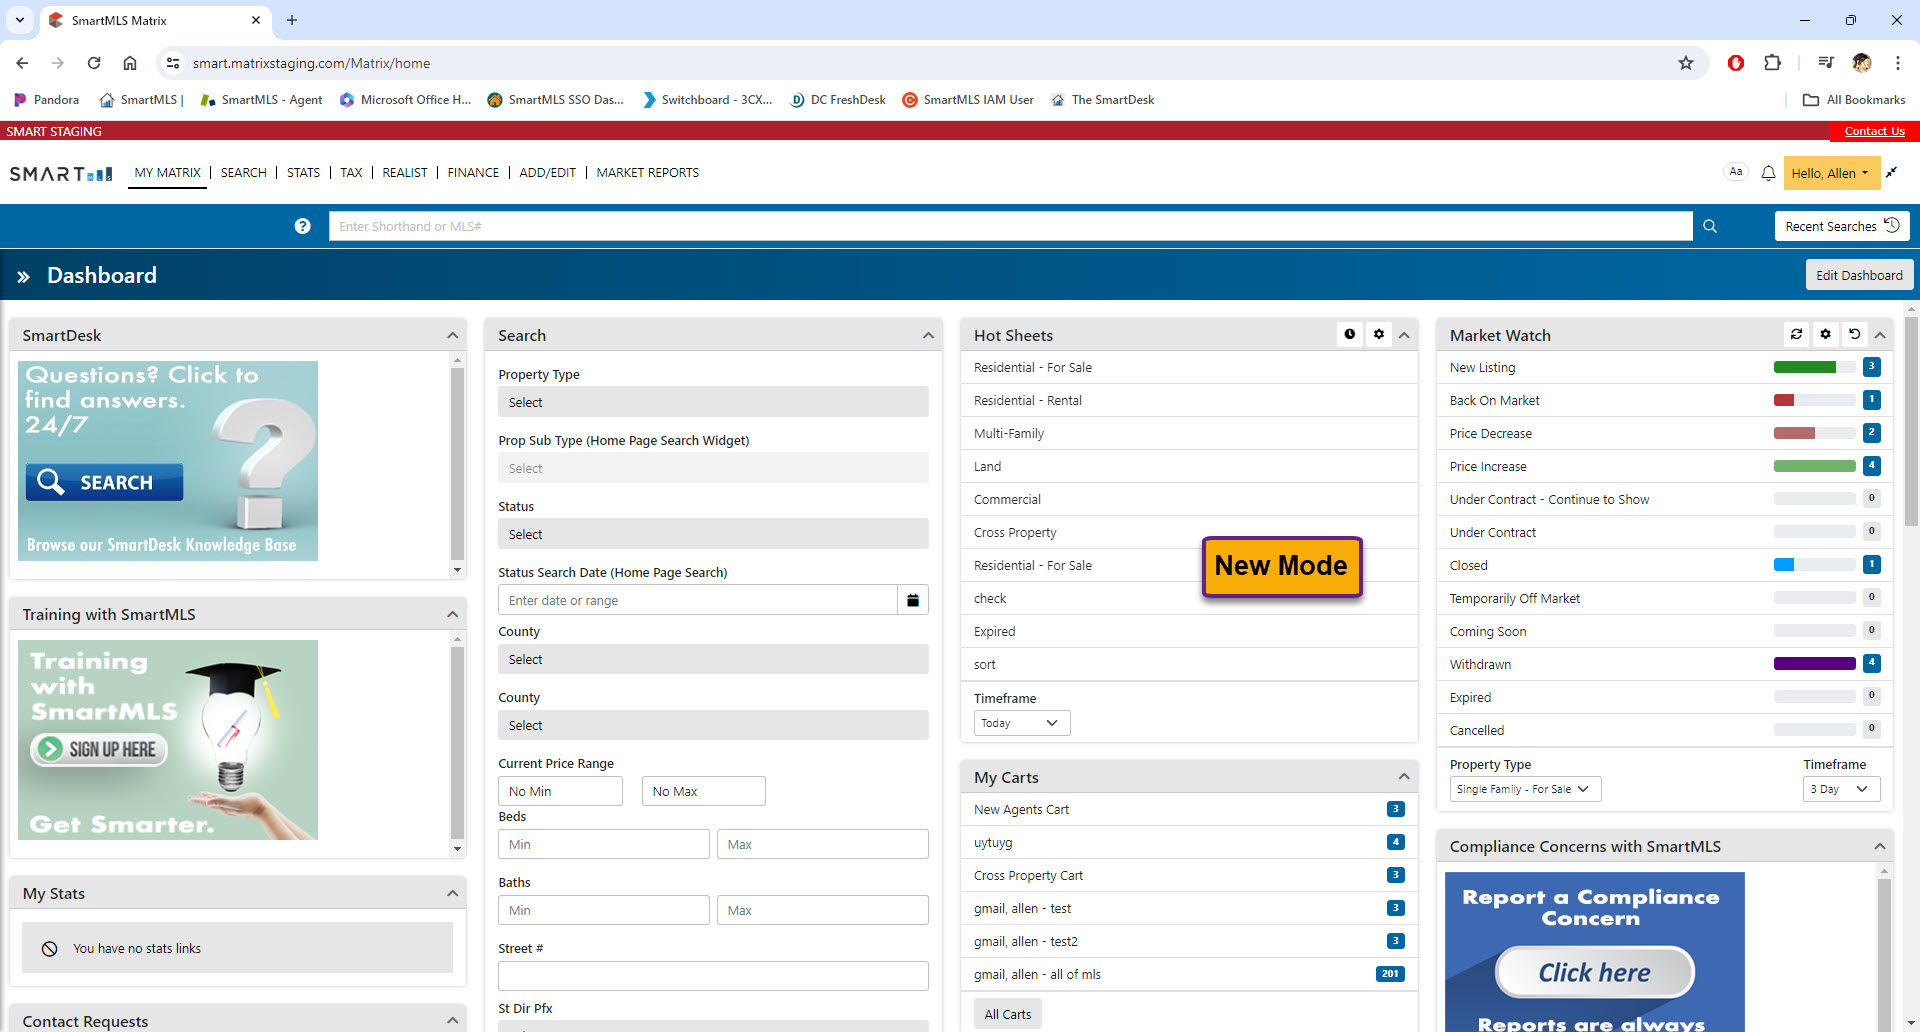
Task: Open the Hot Sheets Timeframe dropdown
Action: tap(1021, 723)
